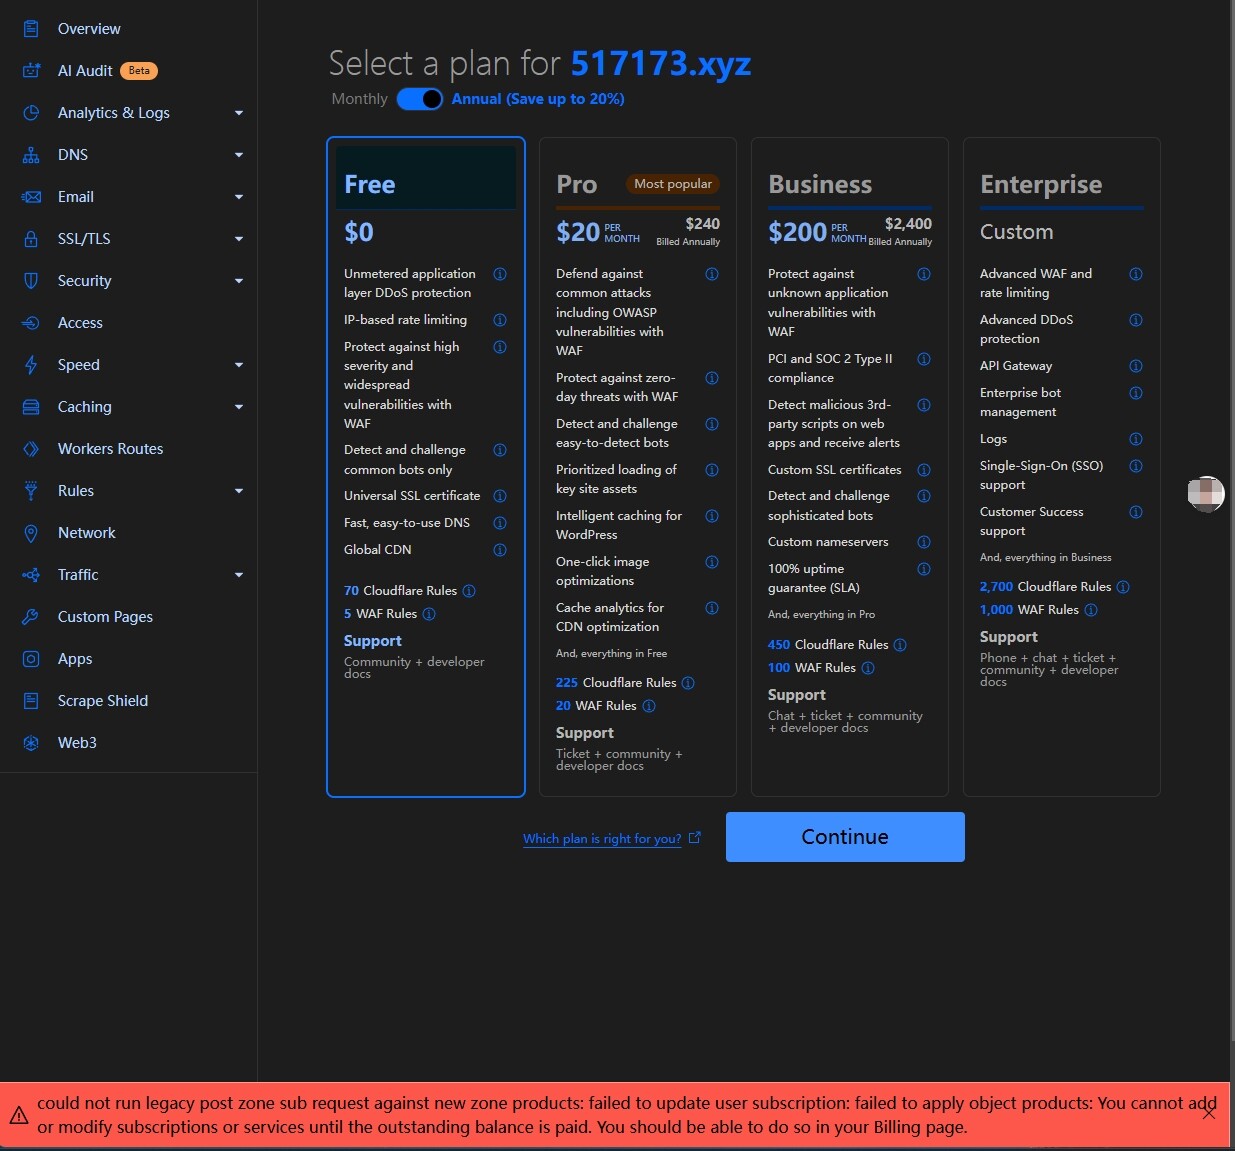Click the Analytics & Logs clock icon
The image size is (1235, 1151).
(31, 113)
